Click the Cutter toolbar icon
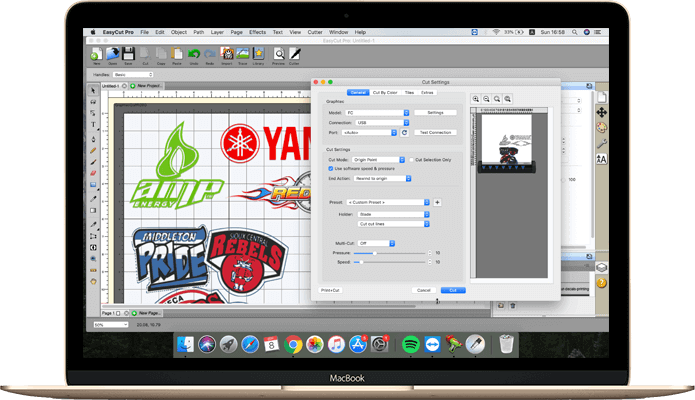The height and width of the screenshot is (400, 695). click(294, 54)
